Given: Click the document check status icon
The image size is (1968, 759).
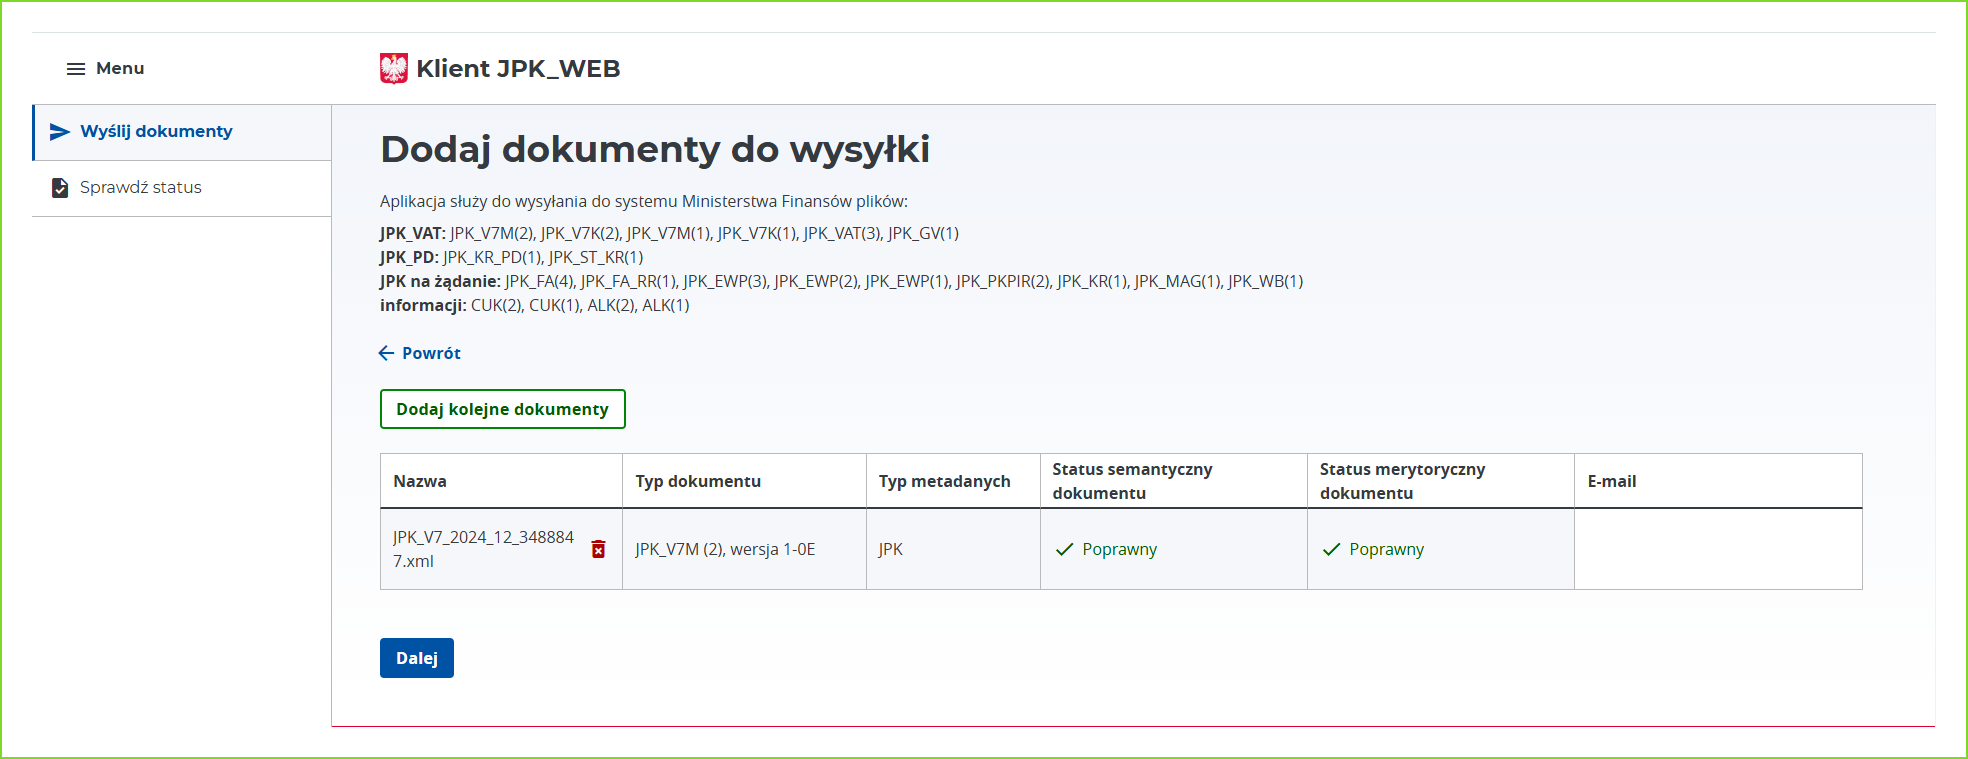Looking at the screenshot, I should 60,188.
